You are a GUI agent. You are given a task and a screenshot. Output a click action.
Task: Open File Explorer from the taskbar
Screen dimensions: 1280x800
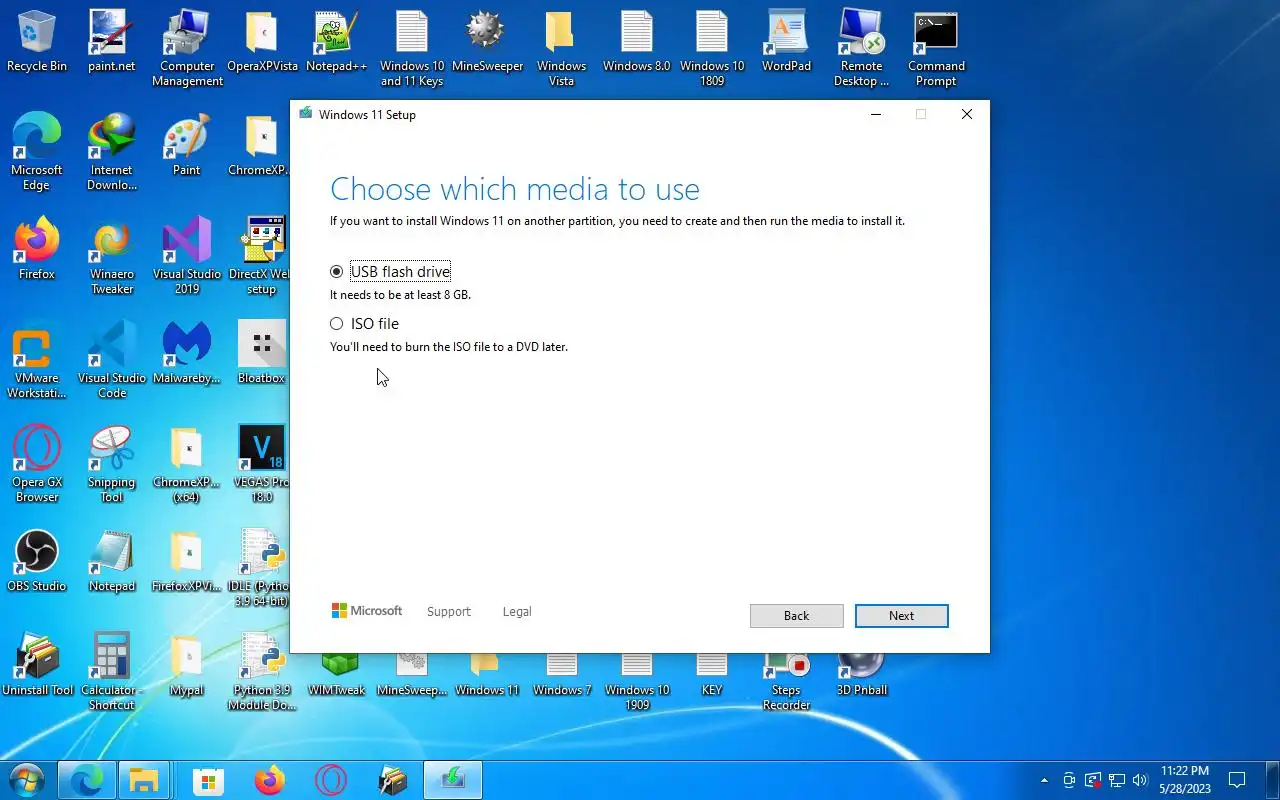(x=145, y=780)
